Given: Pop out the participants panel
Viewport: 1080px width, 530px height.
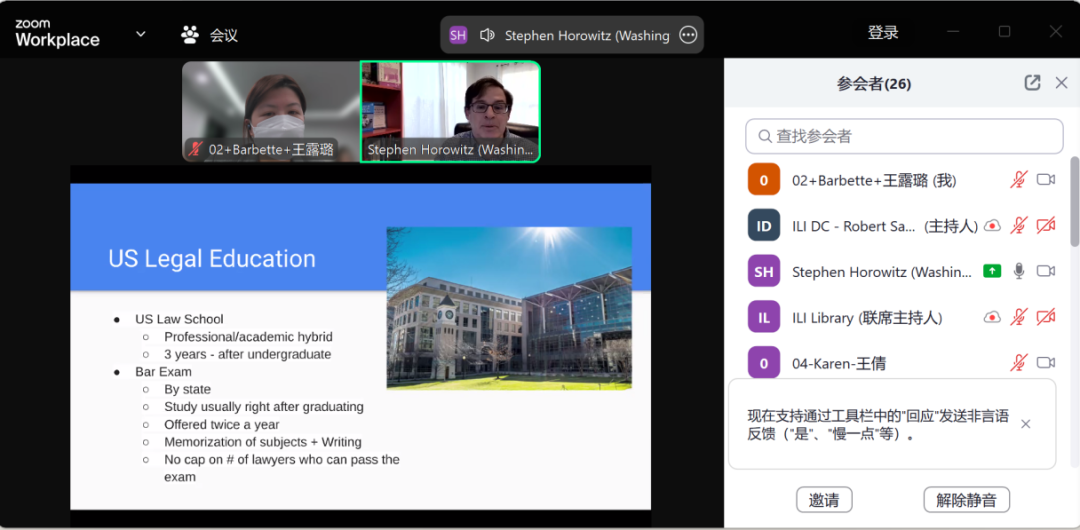Looking at the screenshot, I should tap(1032, 83).
